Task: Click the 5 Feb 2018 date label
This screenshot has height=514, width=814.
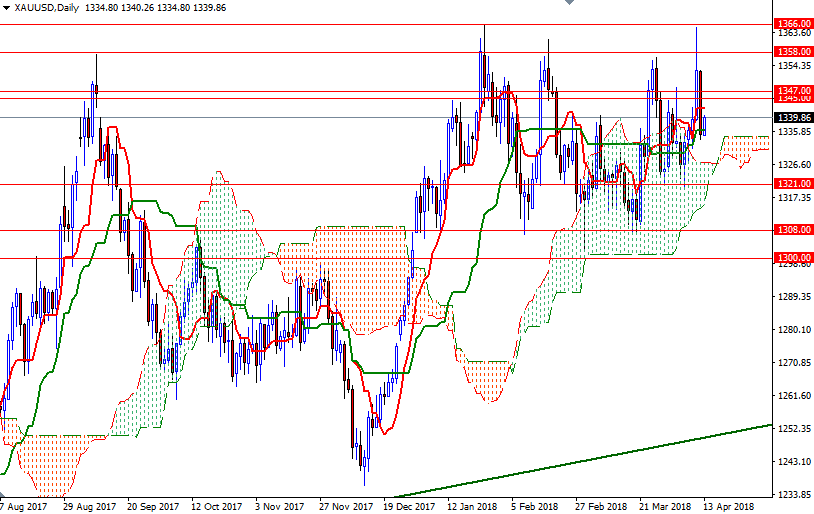Action: [534, 506]
